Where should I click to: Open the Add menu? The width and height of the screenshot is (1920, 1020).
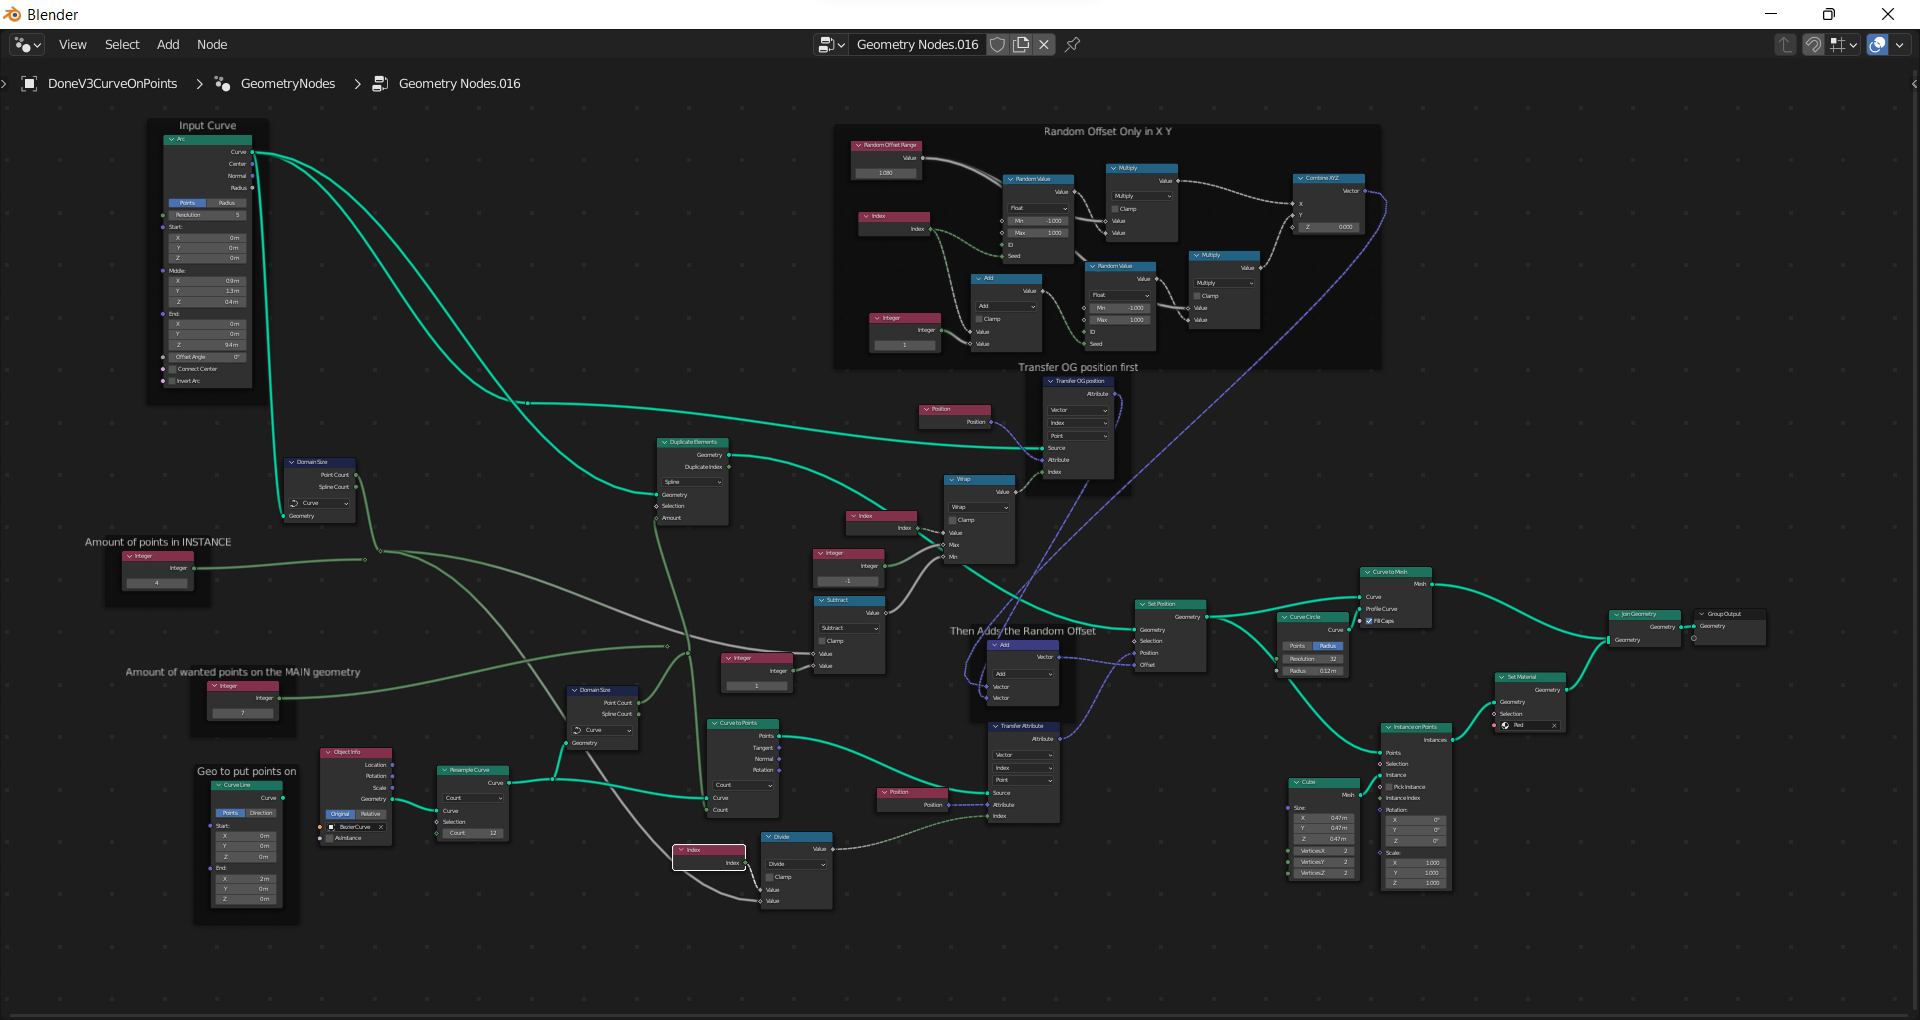point(168,45)
